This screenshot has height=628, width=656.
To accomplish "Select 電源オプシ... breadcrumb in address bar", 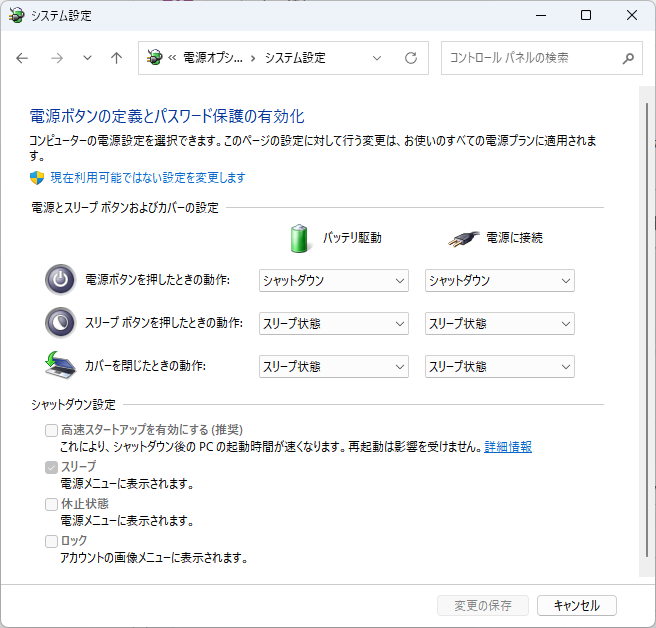I will (213, 58).
